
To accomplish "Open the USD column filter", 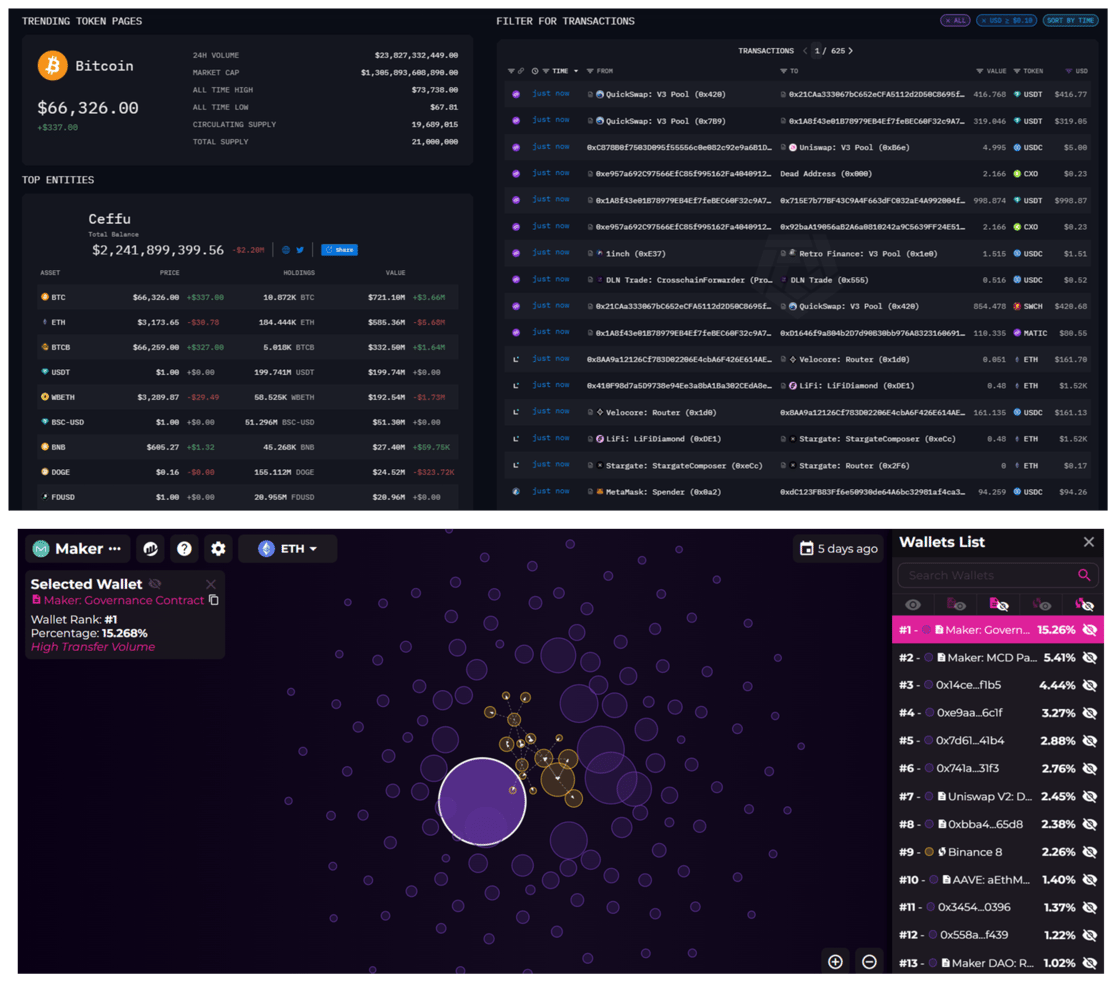I will click(x=1069, y=71).
